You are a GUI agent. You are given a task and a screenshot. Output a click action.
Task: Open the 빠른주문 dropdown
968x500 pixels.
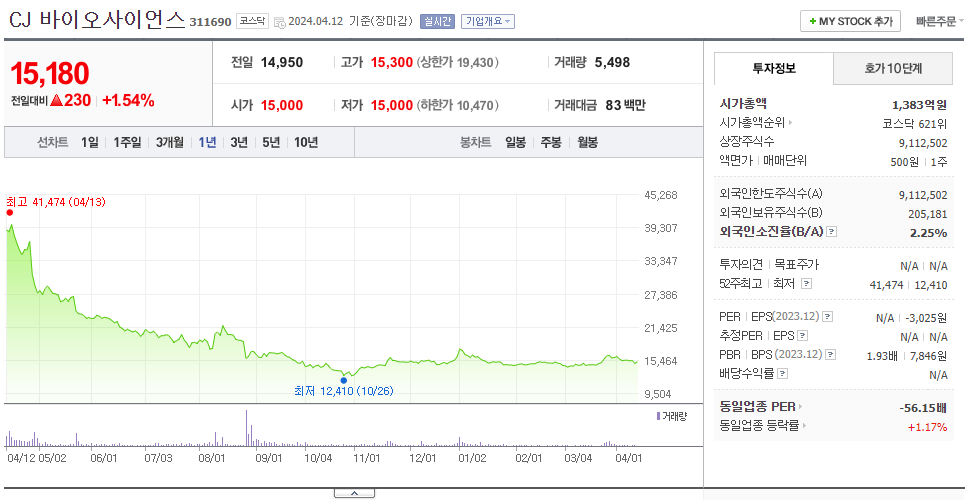940,21
